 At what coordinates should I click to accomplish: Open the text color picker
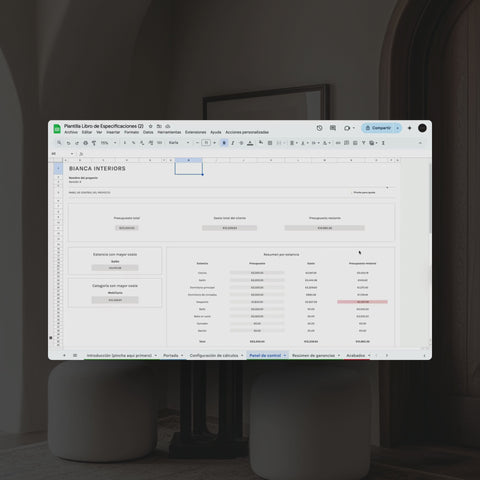point(250,143)
